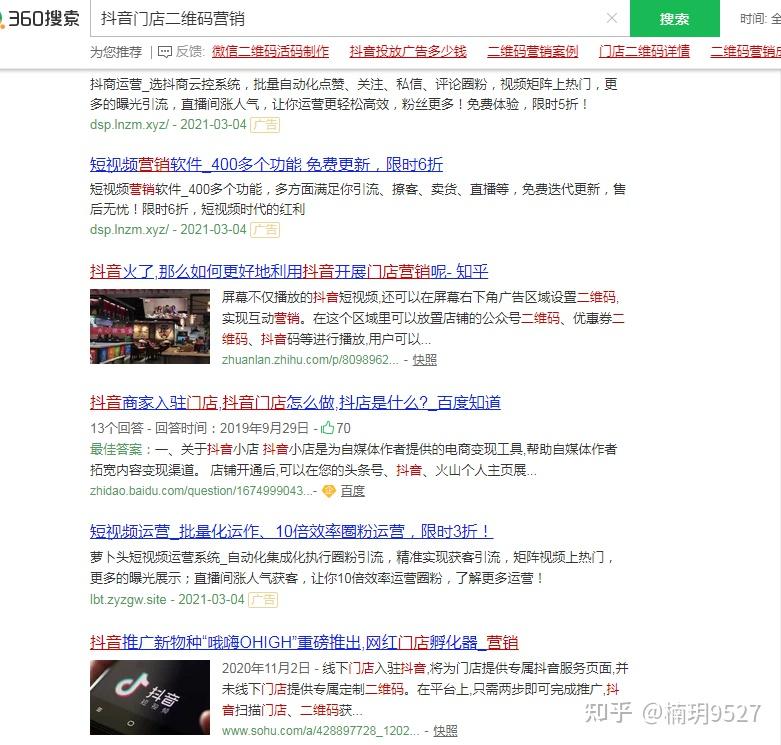Open the 百度 source link
This screenshot has height=745, width=781.
click(x=353, y=491)
